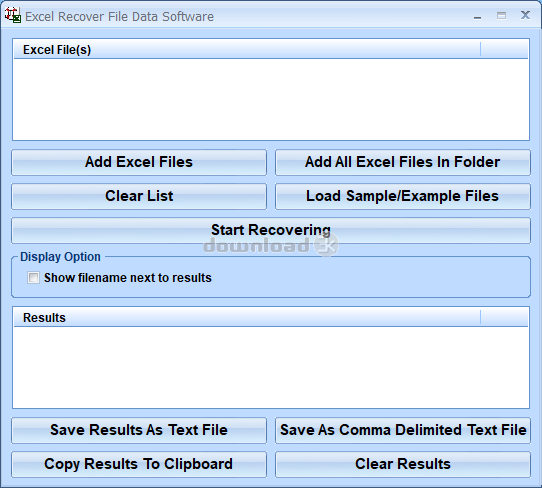
Task: Save As Comma Delimited Text File
Action: 403,430
